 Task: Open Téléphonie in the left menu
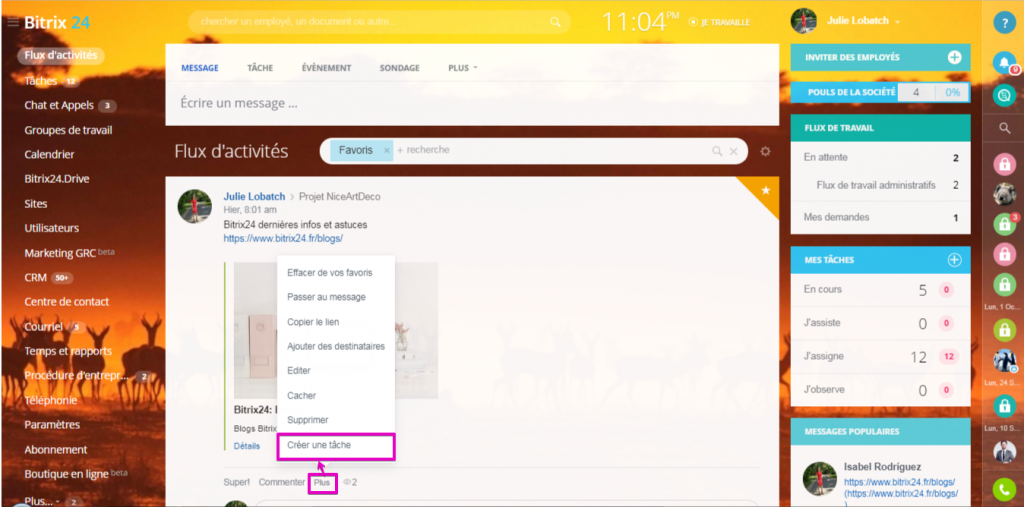(x=50, y=401)
